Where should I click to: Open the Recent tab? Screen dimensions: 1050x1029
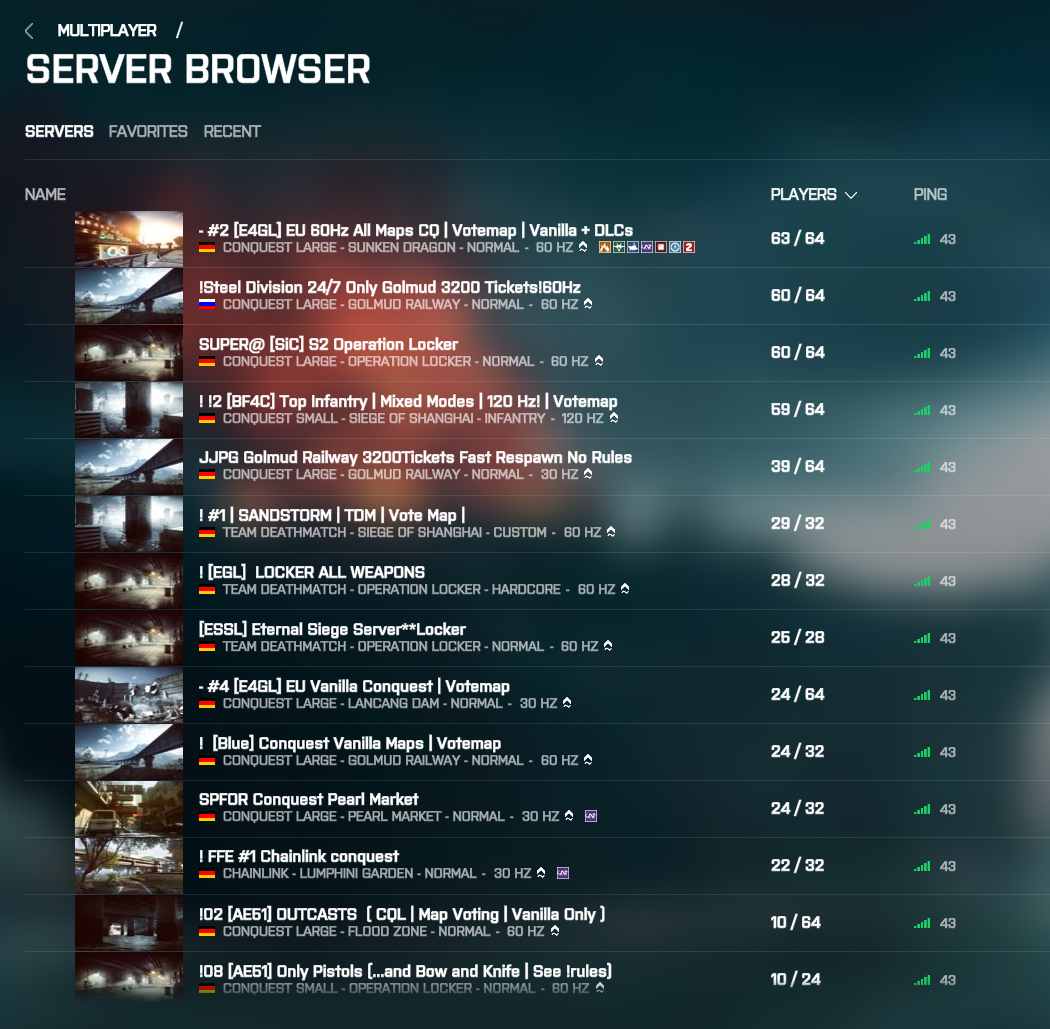(x=232, y=132)
